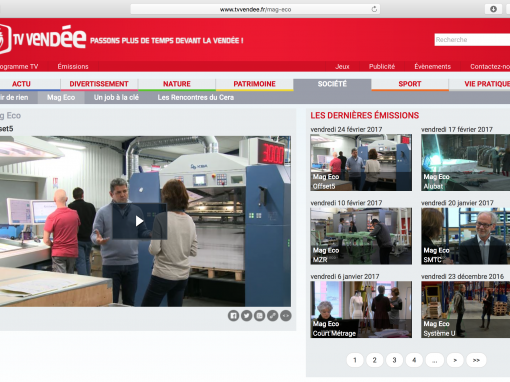Go to page 1 of emissions
This screenshot has width=510, height=382.
coord(355,360)
